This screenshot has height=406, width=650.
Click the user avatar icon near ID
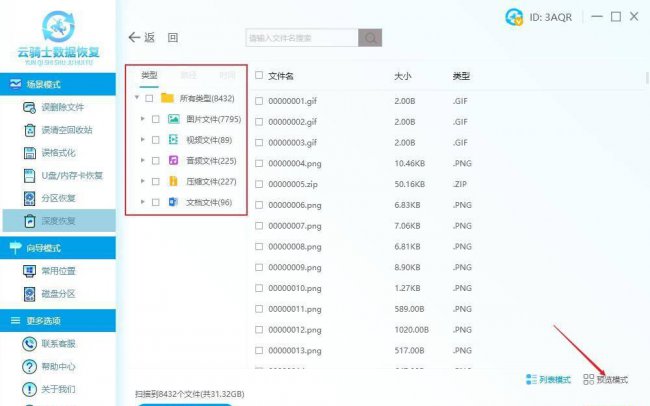point(514,17)
